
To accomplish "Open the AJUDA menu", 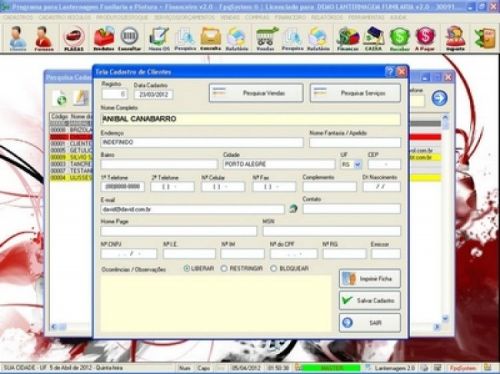I will coord(398,17).
